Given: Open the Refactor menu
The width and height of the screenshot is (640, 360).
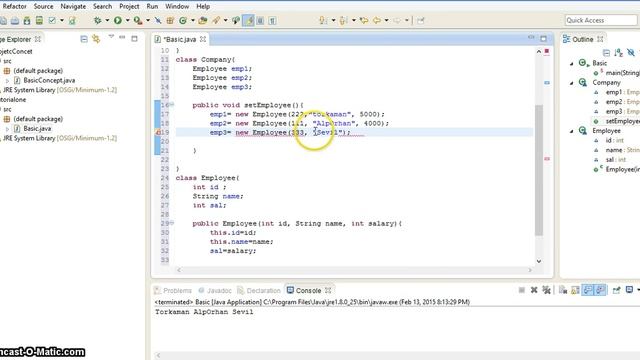Looking at the screenshot, I should click(x=14, y=7).
